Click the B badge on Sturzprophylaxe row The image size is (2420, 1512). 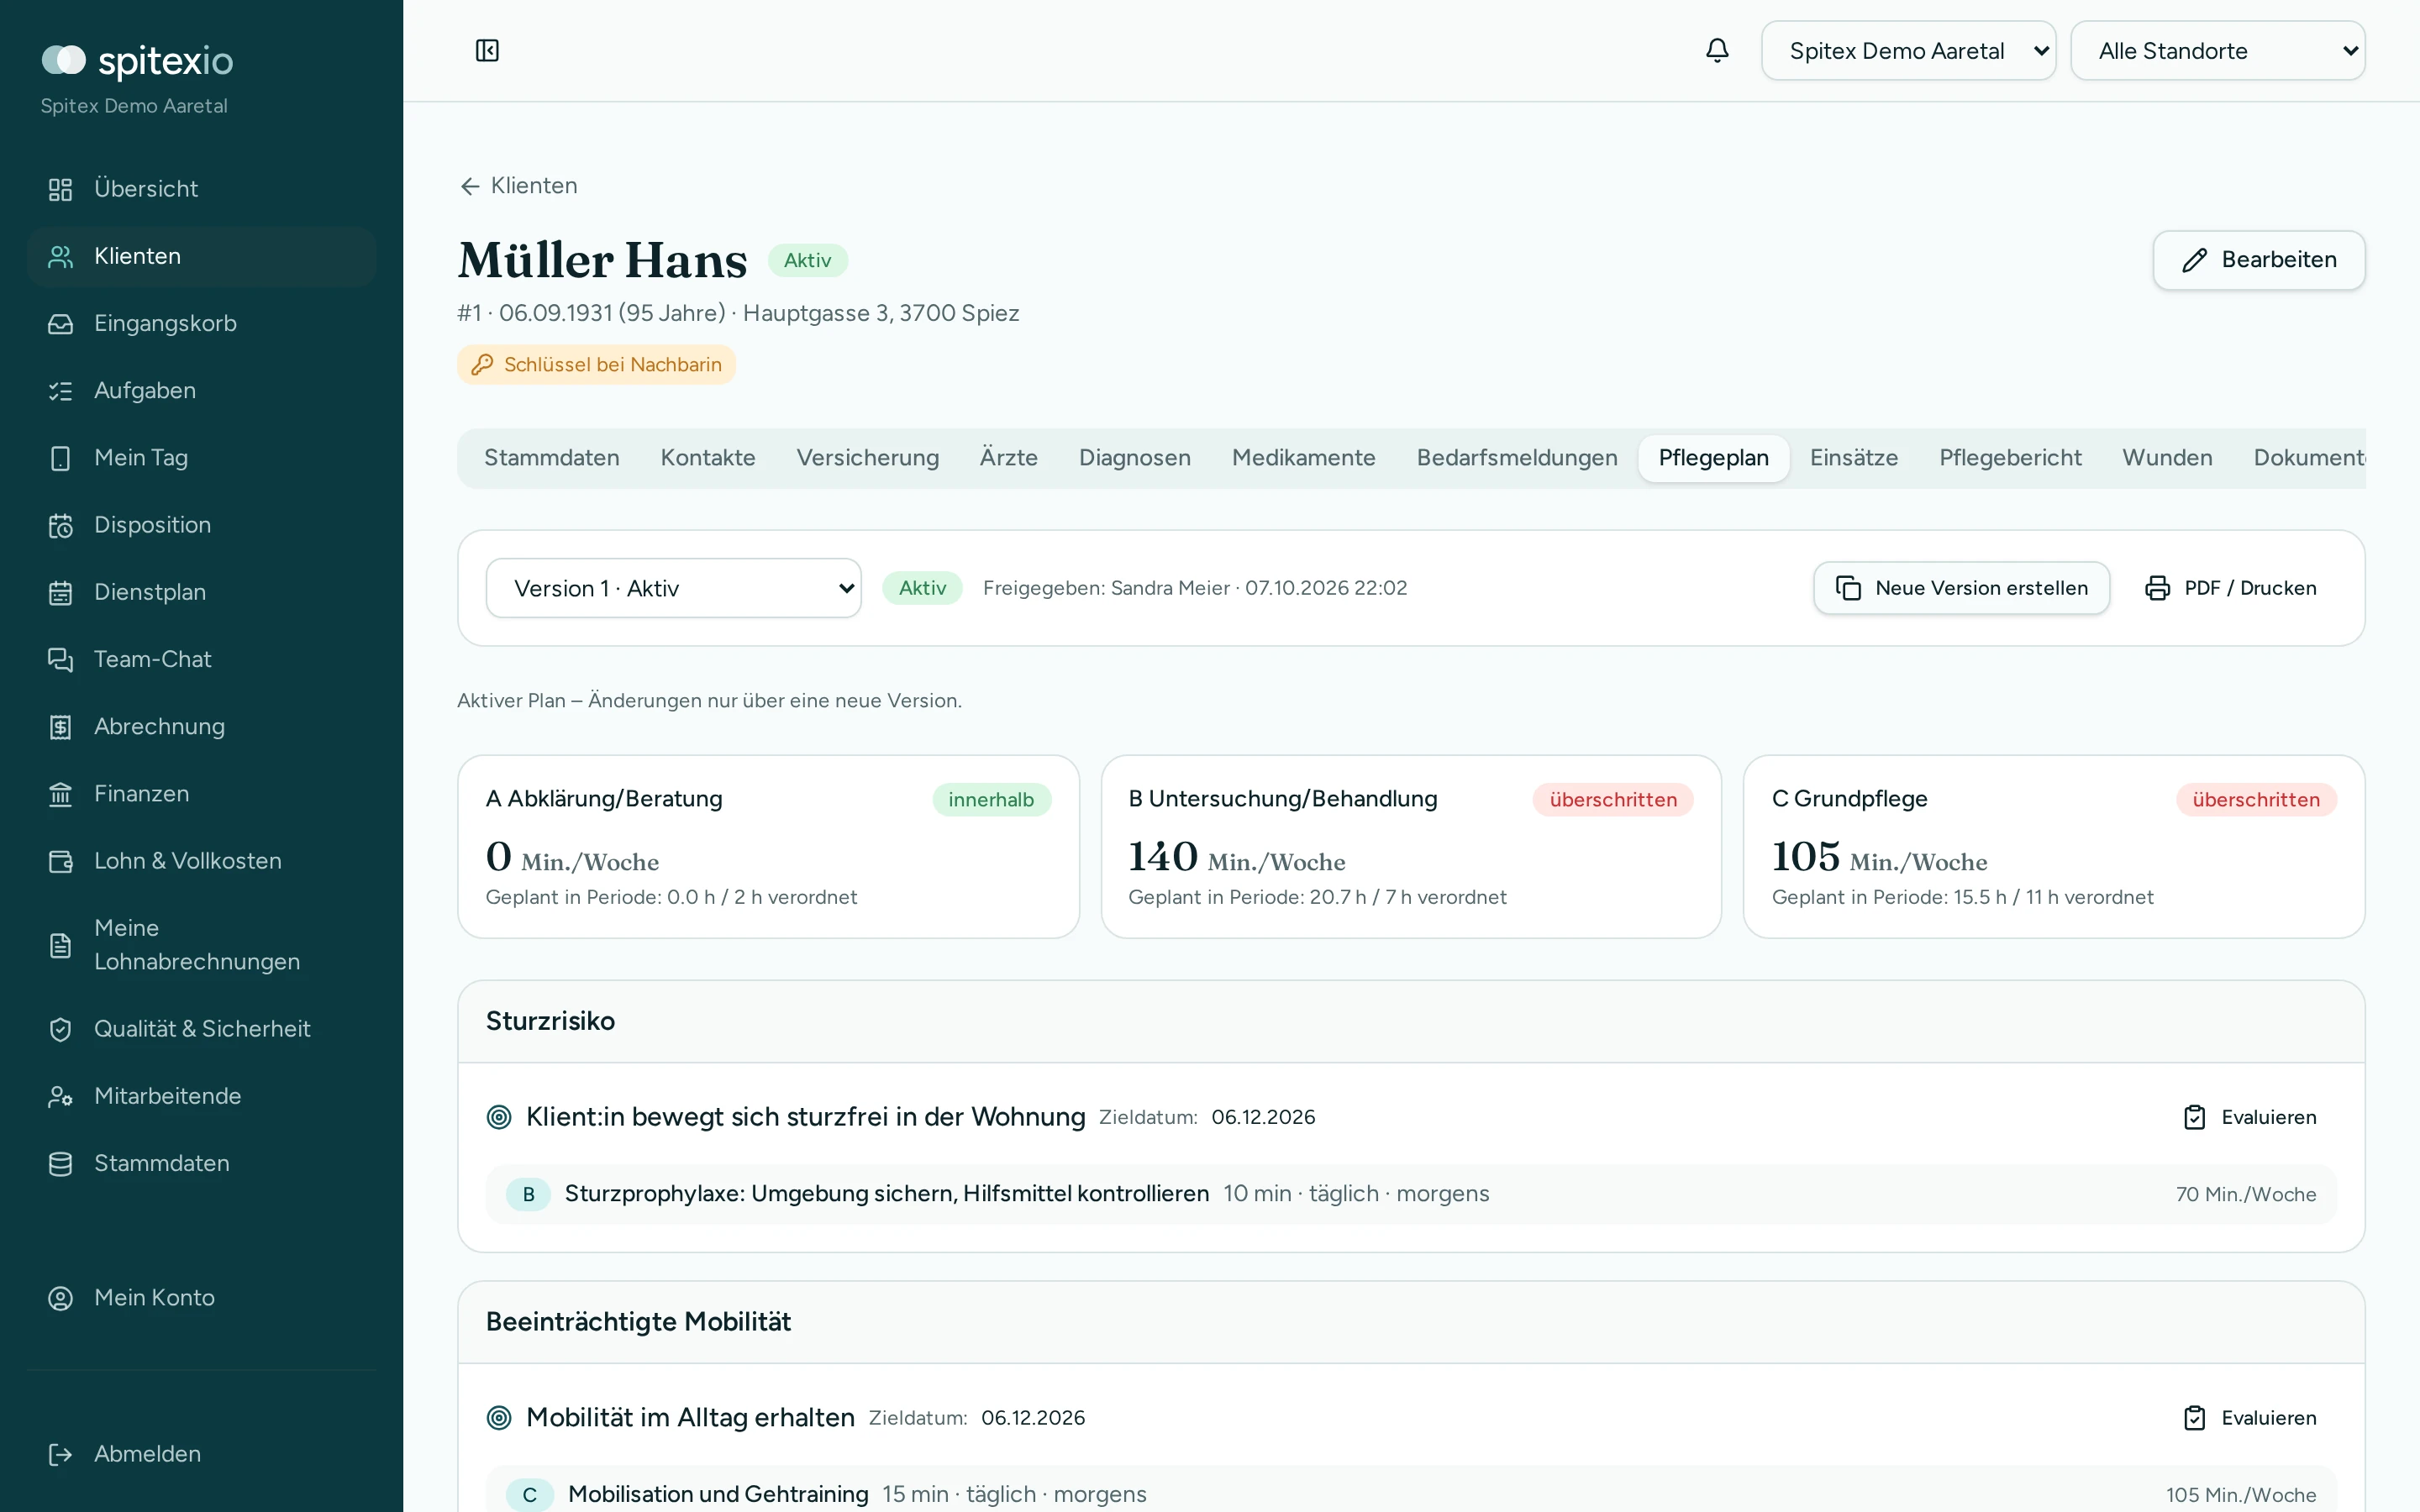528,1194
